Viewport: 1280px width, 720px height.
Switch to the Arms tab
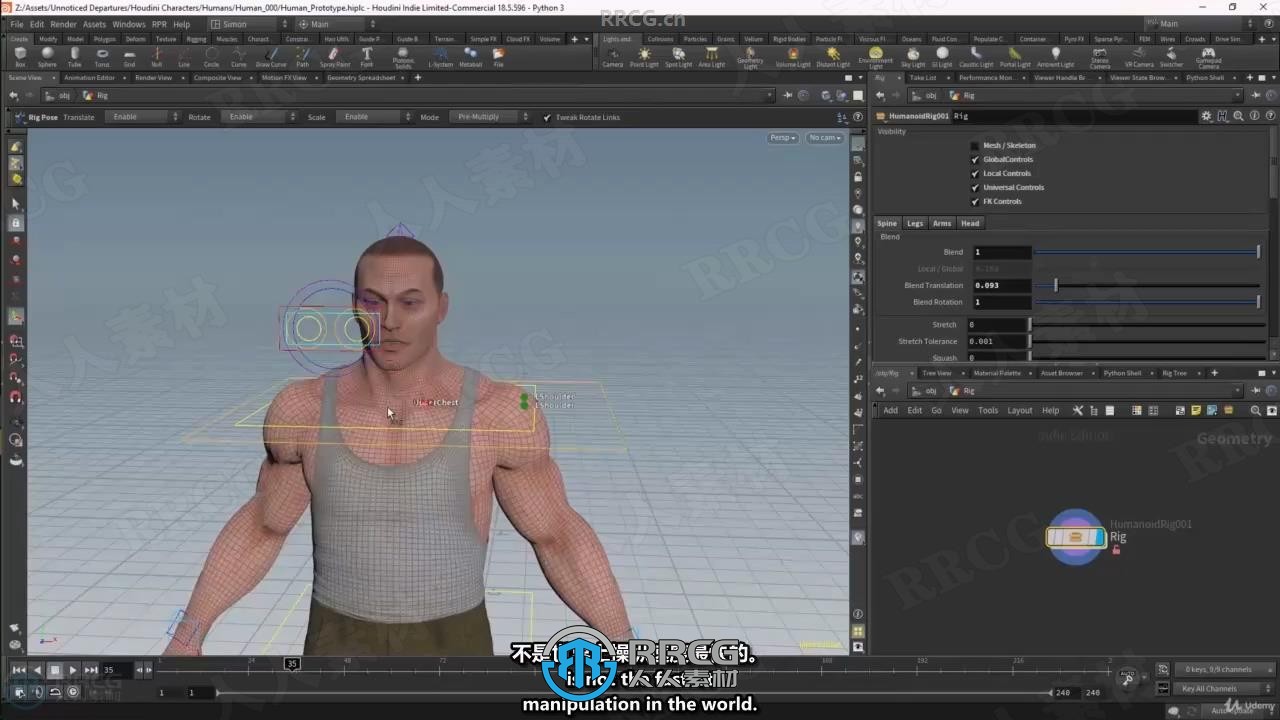(942, 223)
